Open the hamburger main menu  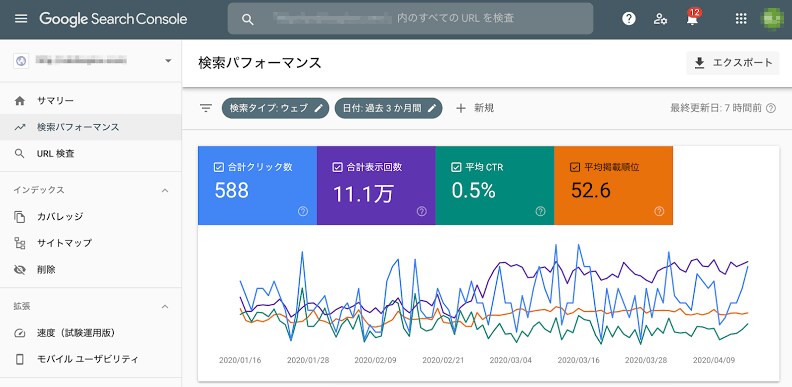(x=21, y=19)
